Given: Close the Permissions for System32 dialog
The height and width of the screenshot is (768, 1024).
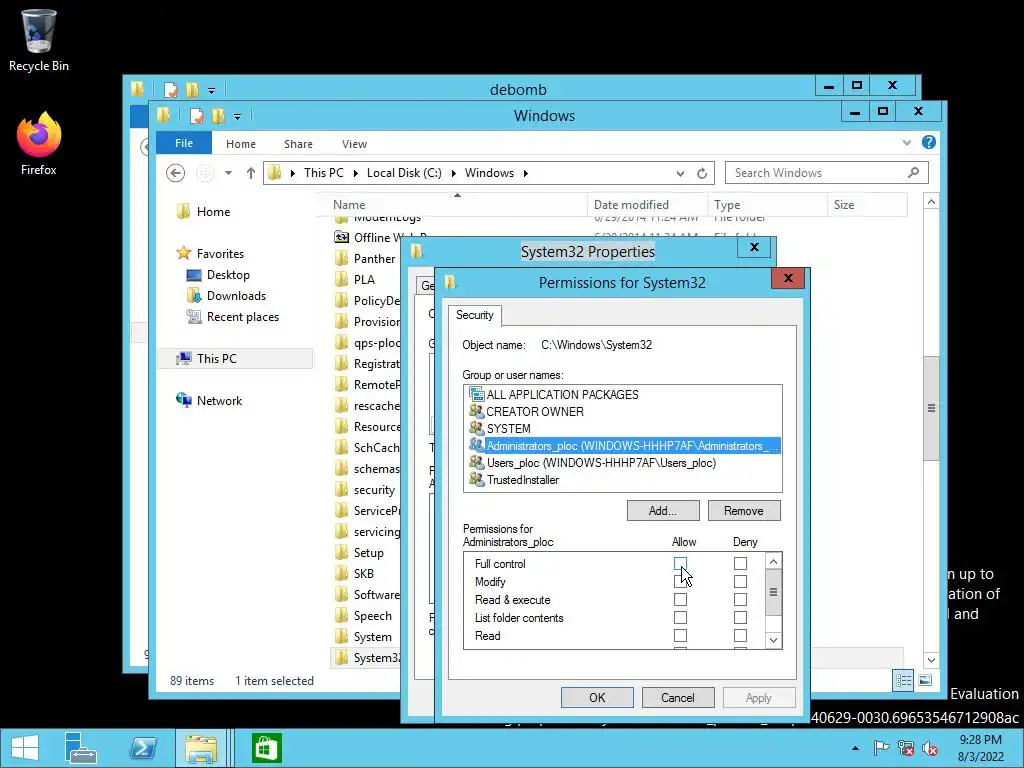Looking at the screenshot, I should 788,278.
